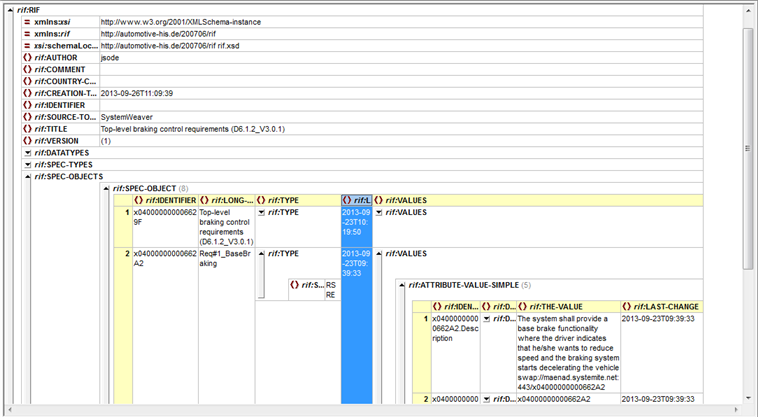Select identifier cell ending 9F in row 1
758x417 pixels.
coord(165,227)
